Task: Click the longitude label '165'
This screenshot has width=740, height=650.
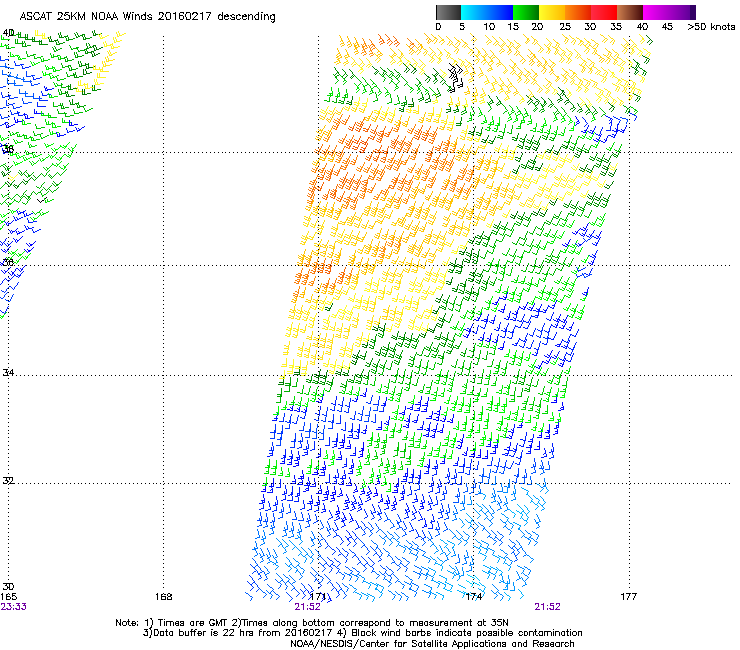Action: coord(8,597)
